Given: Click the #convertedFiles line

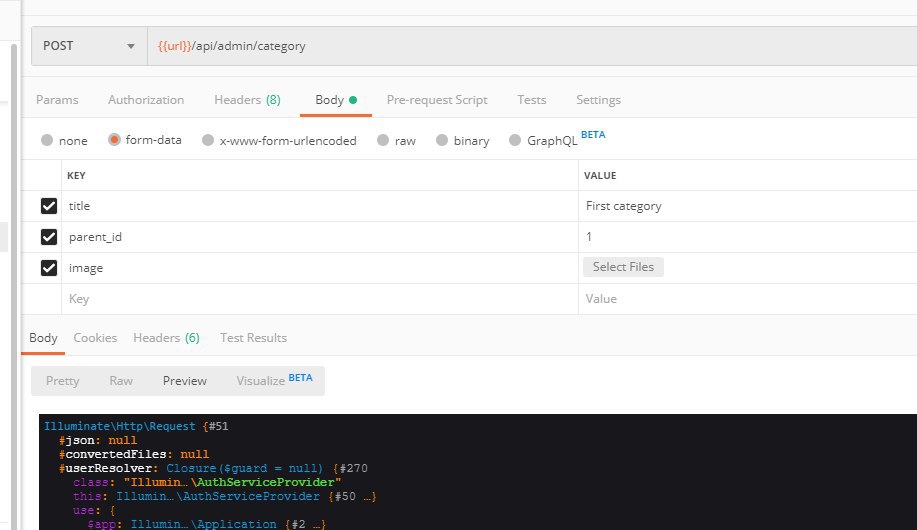Looking at the screenshot, I should click(x=134, y=455).
